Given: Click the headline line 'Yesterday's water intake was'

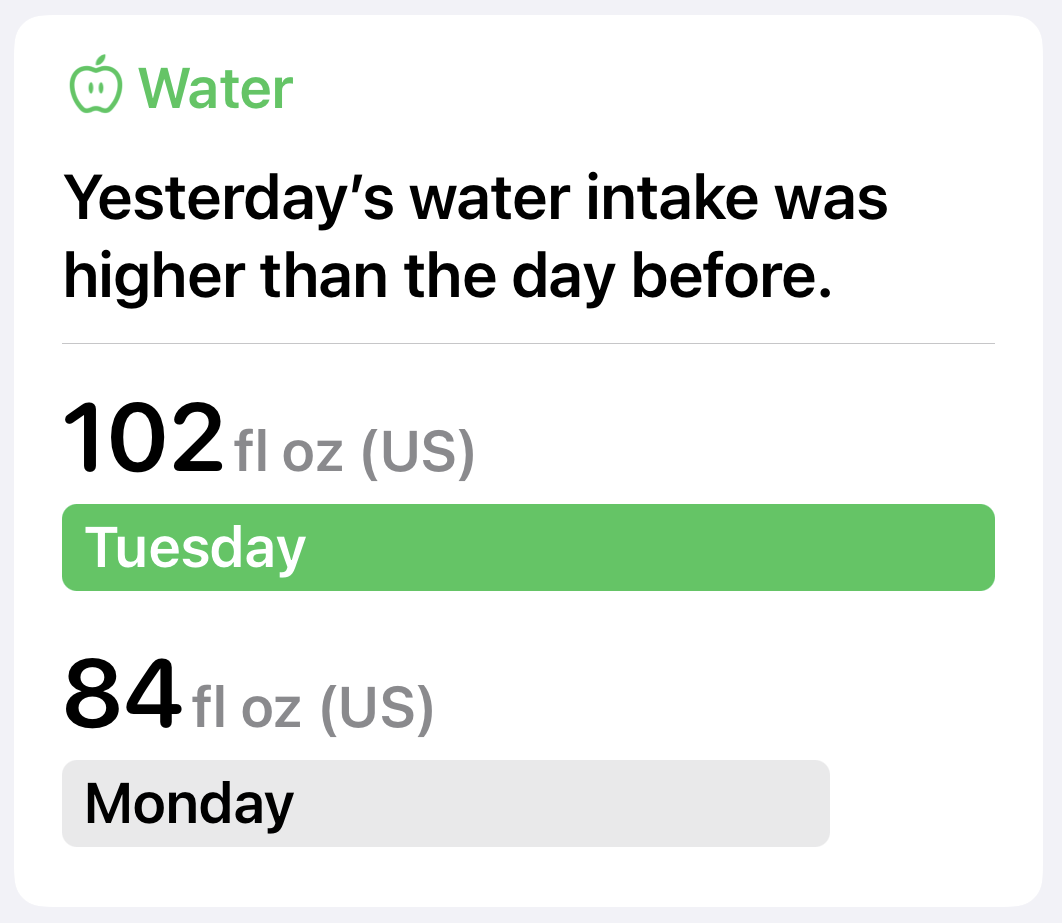Looking at the screenshot, I should coord(475,198).
